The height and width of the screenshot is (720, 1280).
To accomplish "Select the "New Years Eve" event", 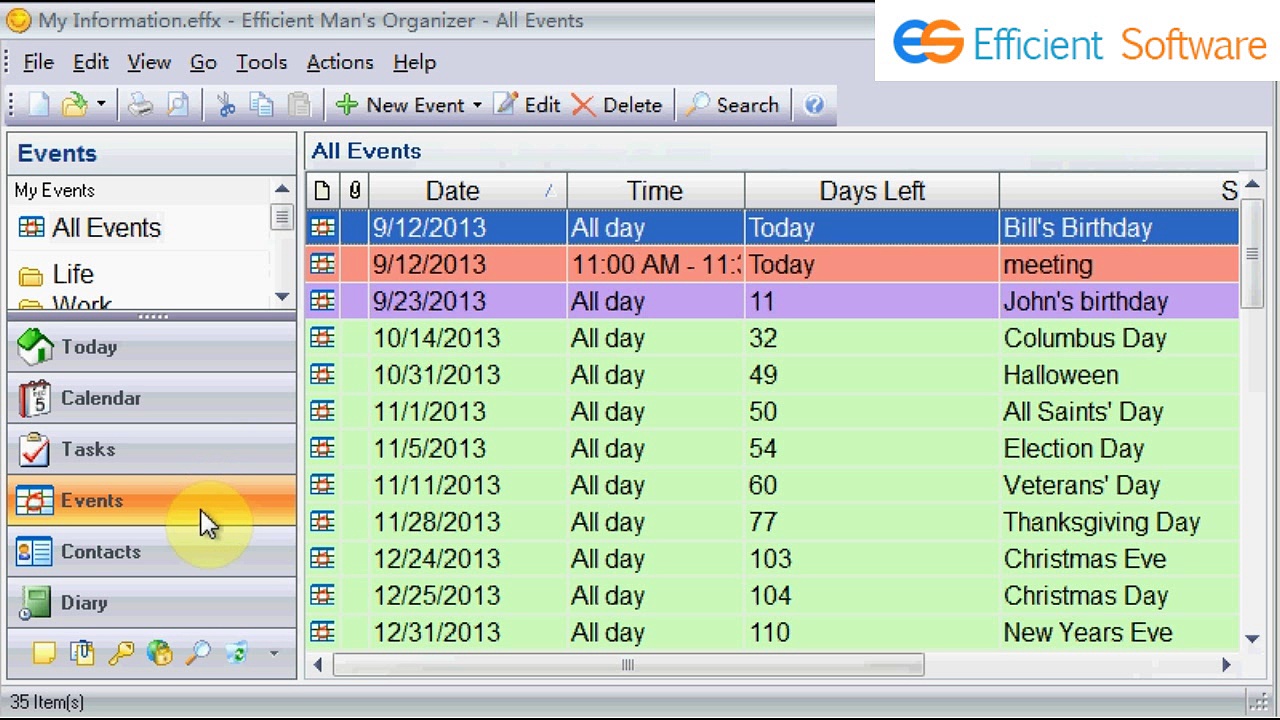I will 1088,633.
